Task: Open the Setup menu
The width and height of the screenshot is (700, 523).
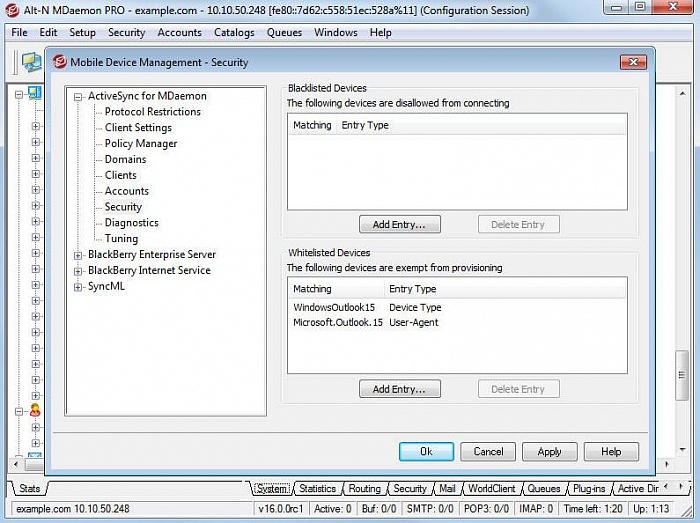Action: (x=83, y=33)
